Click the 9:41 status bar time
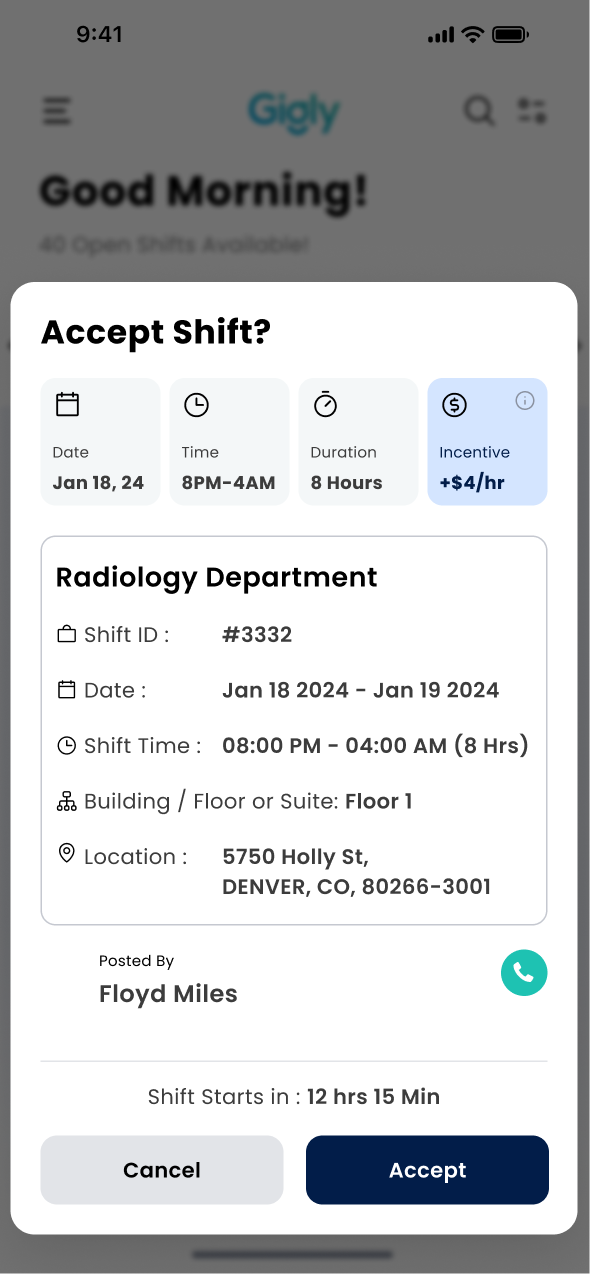 click(99, 34)
